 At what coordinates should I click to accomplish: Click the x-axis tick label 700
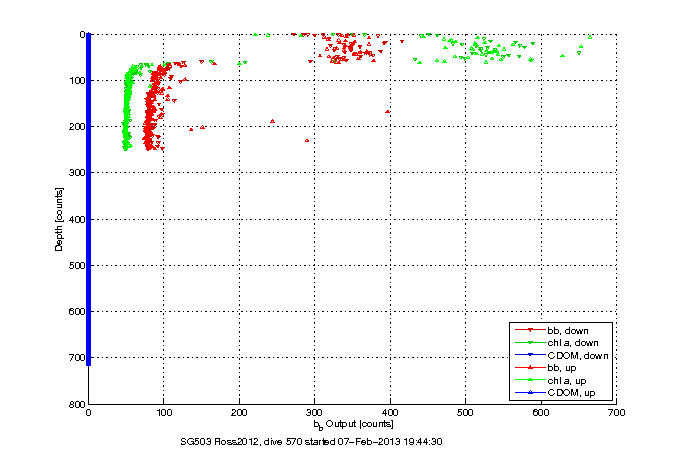616,413
